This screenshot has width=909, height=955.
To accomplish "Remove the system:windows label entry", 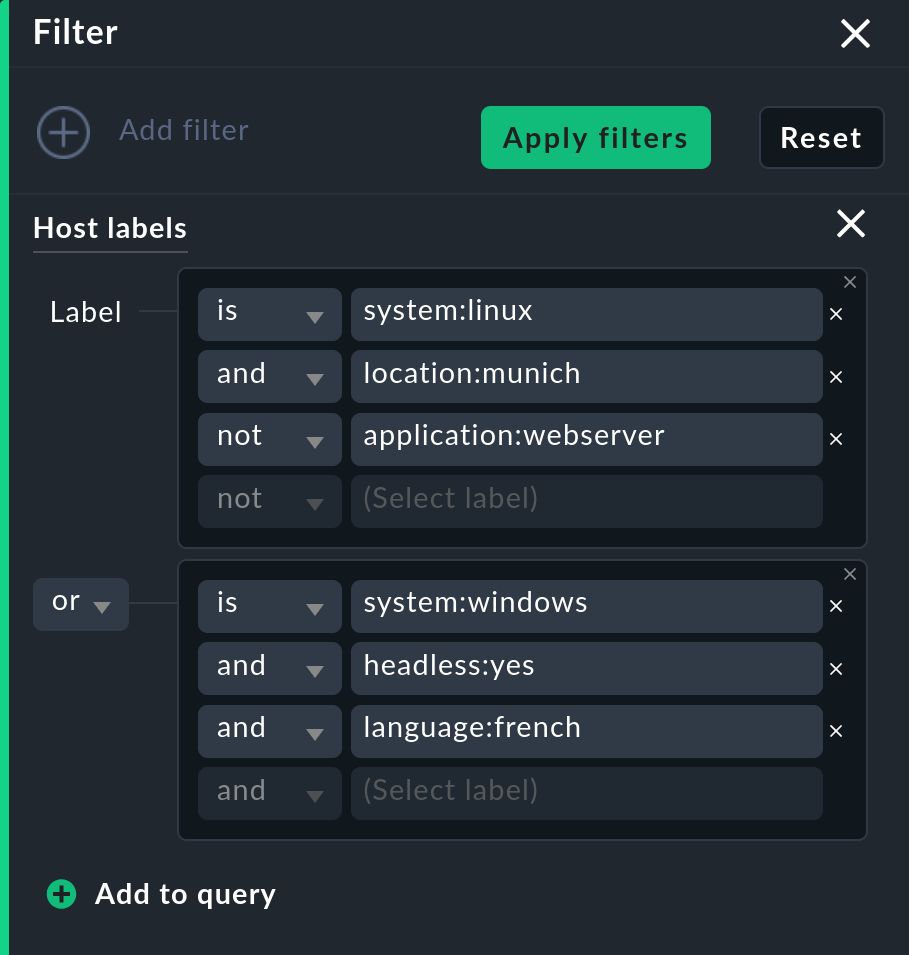I will (836, 606).
